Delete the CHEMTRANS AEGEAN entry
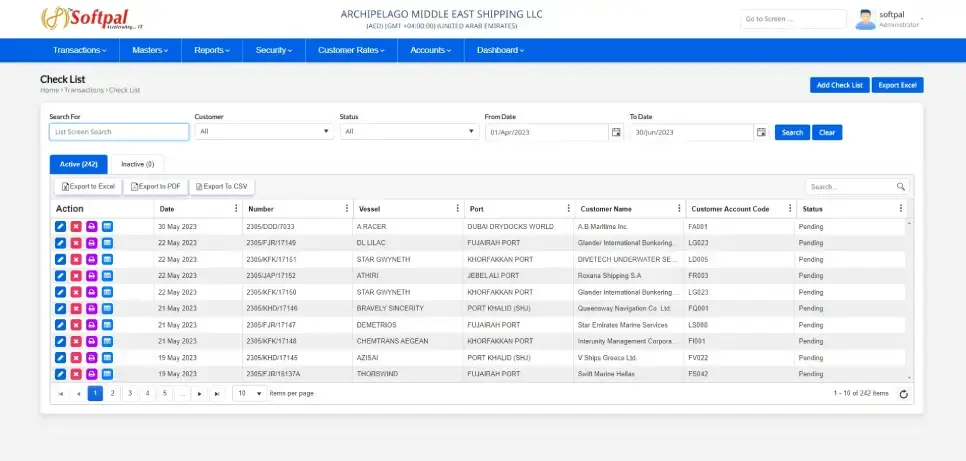 click(76, 341)
